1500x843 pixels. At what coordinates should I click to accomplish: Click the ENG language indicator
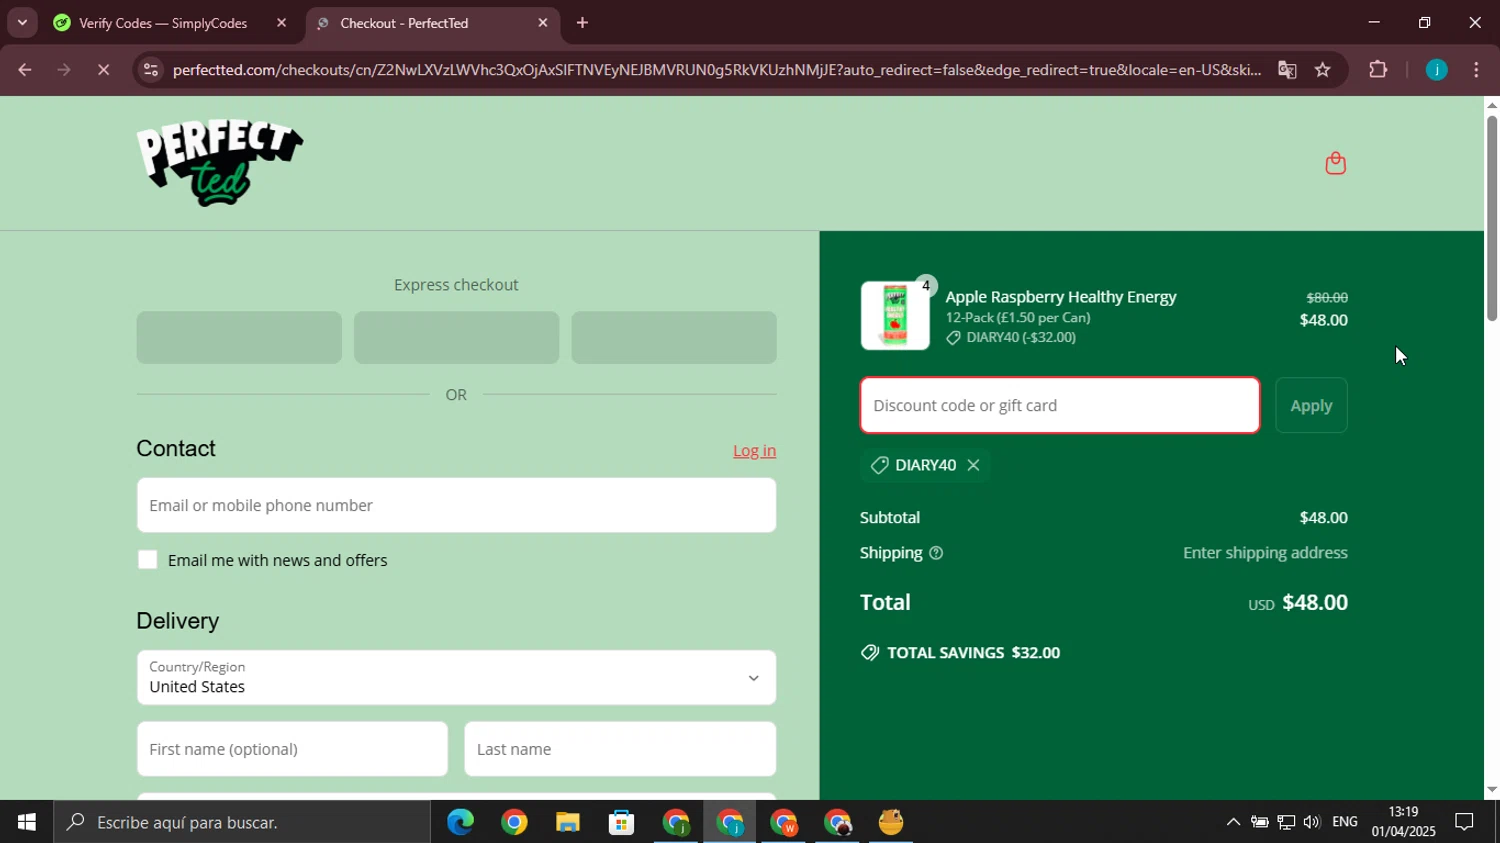coord(1345,822)
